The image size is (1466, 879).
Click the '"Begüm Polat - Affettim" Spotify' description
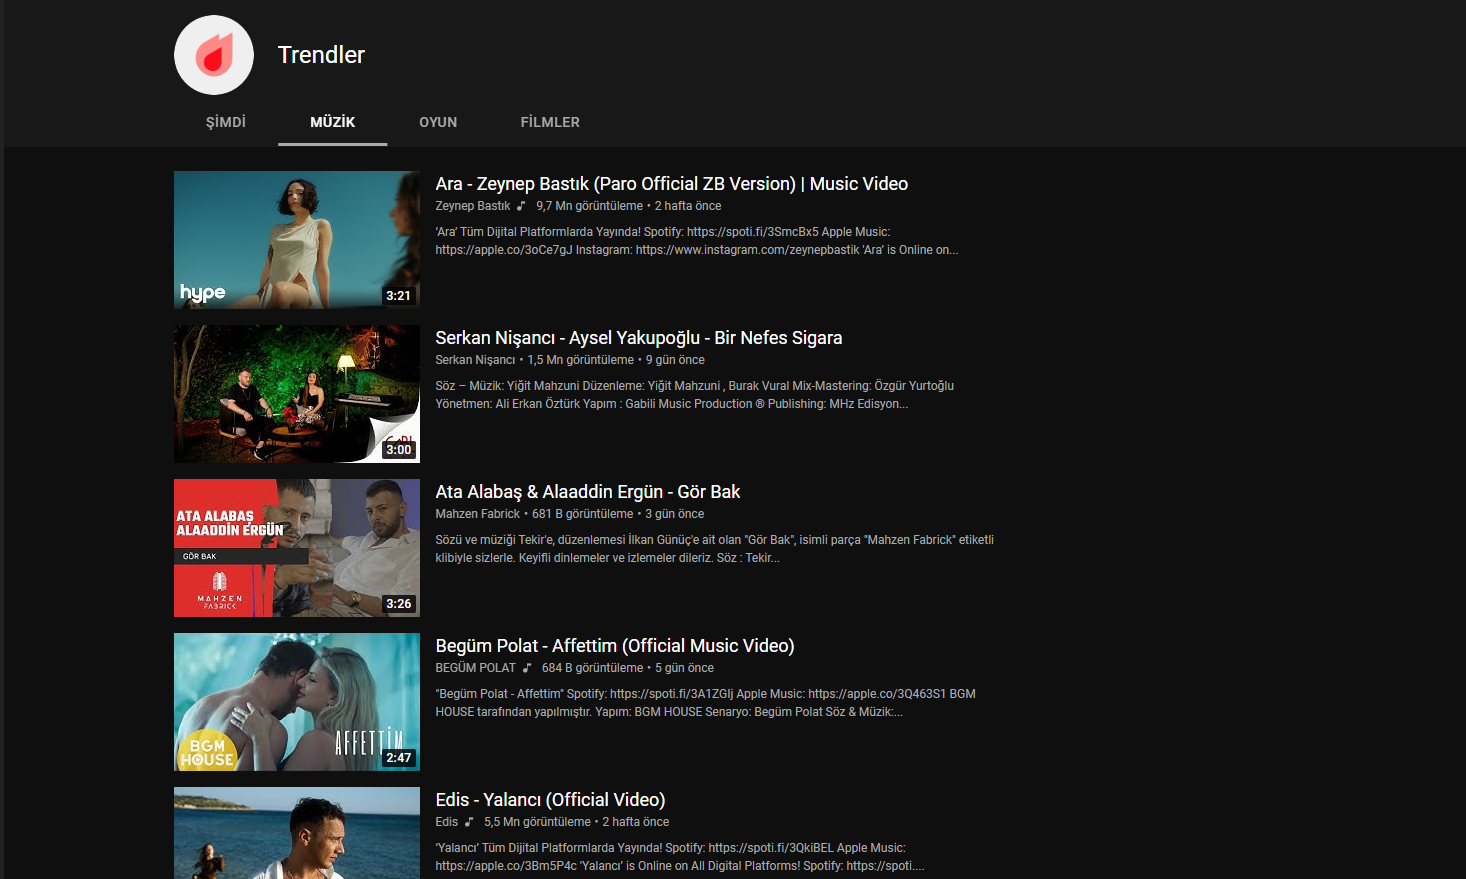click(x=706, y=703)
